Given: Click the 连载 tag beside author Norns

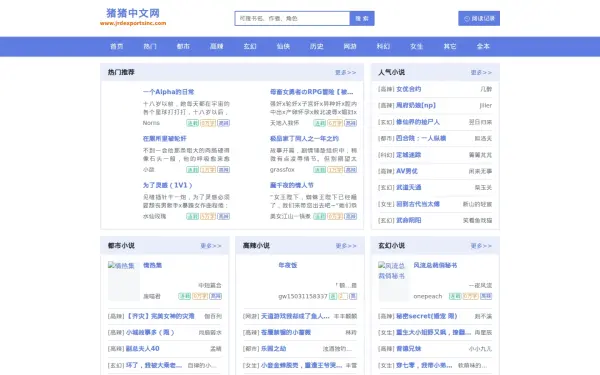Looking at the screenshot, I should [192, 123].
